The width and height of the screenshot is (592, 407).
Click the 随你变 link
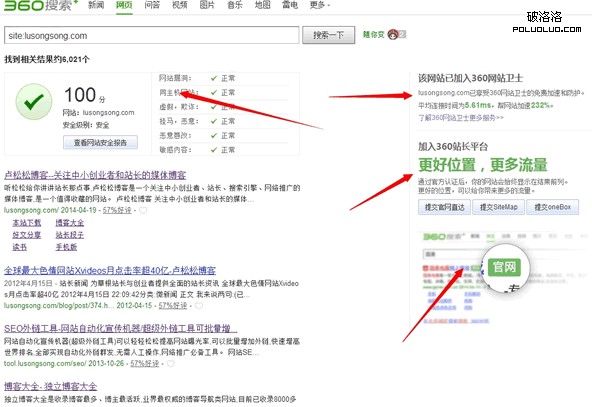(373, 34)
